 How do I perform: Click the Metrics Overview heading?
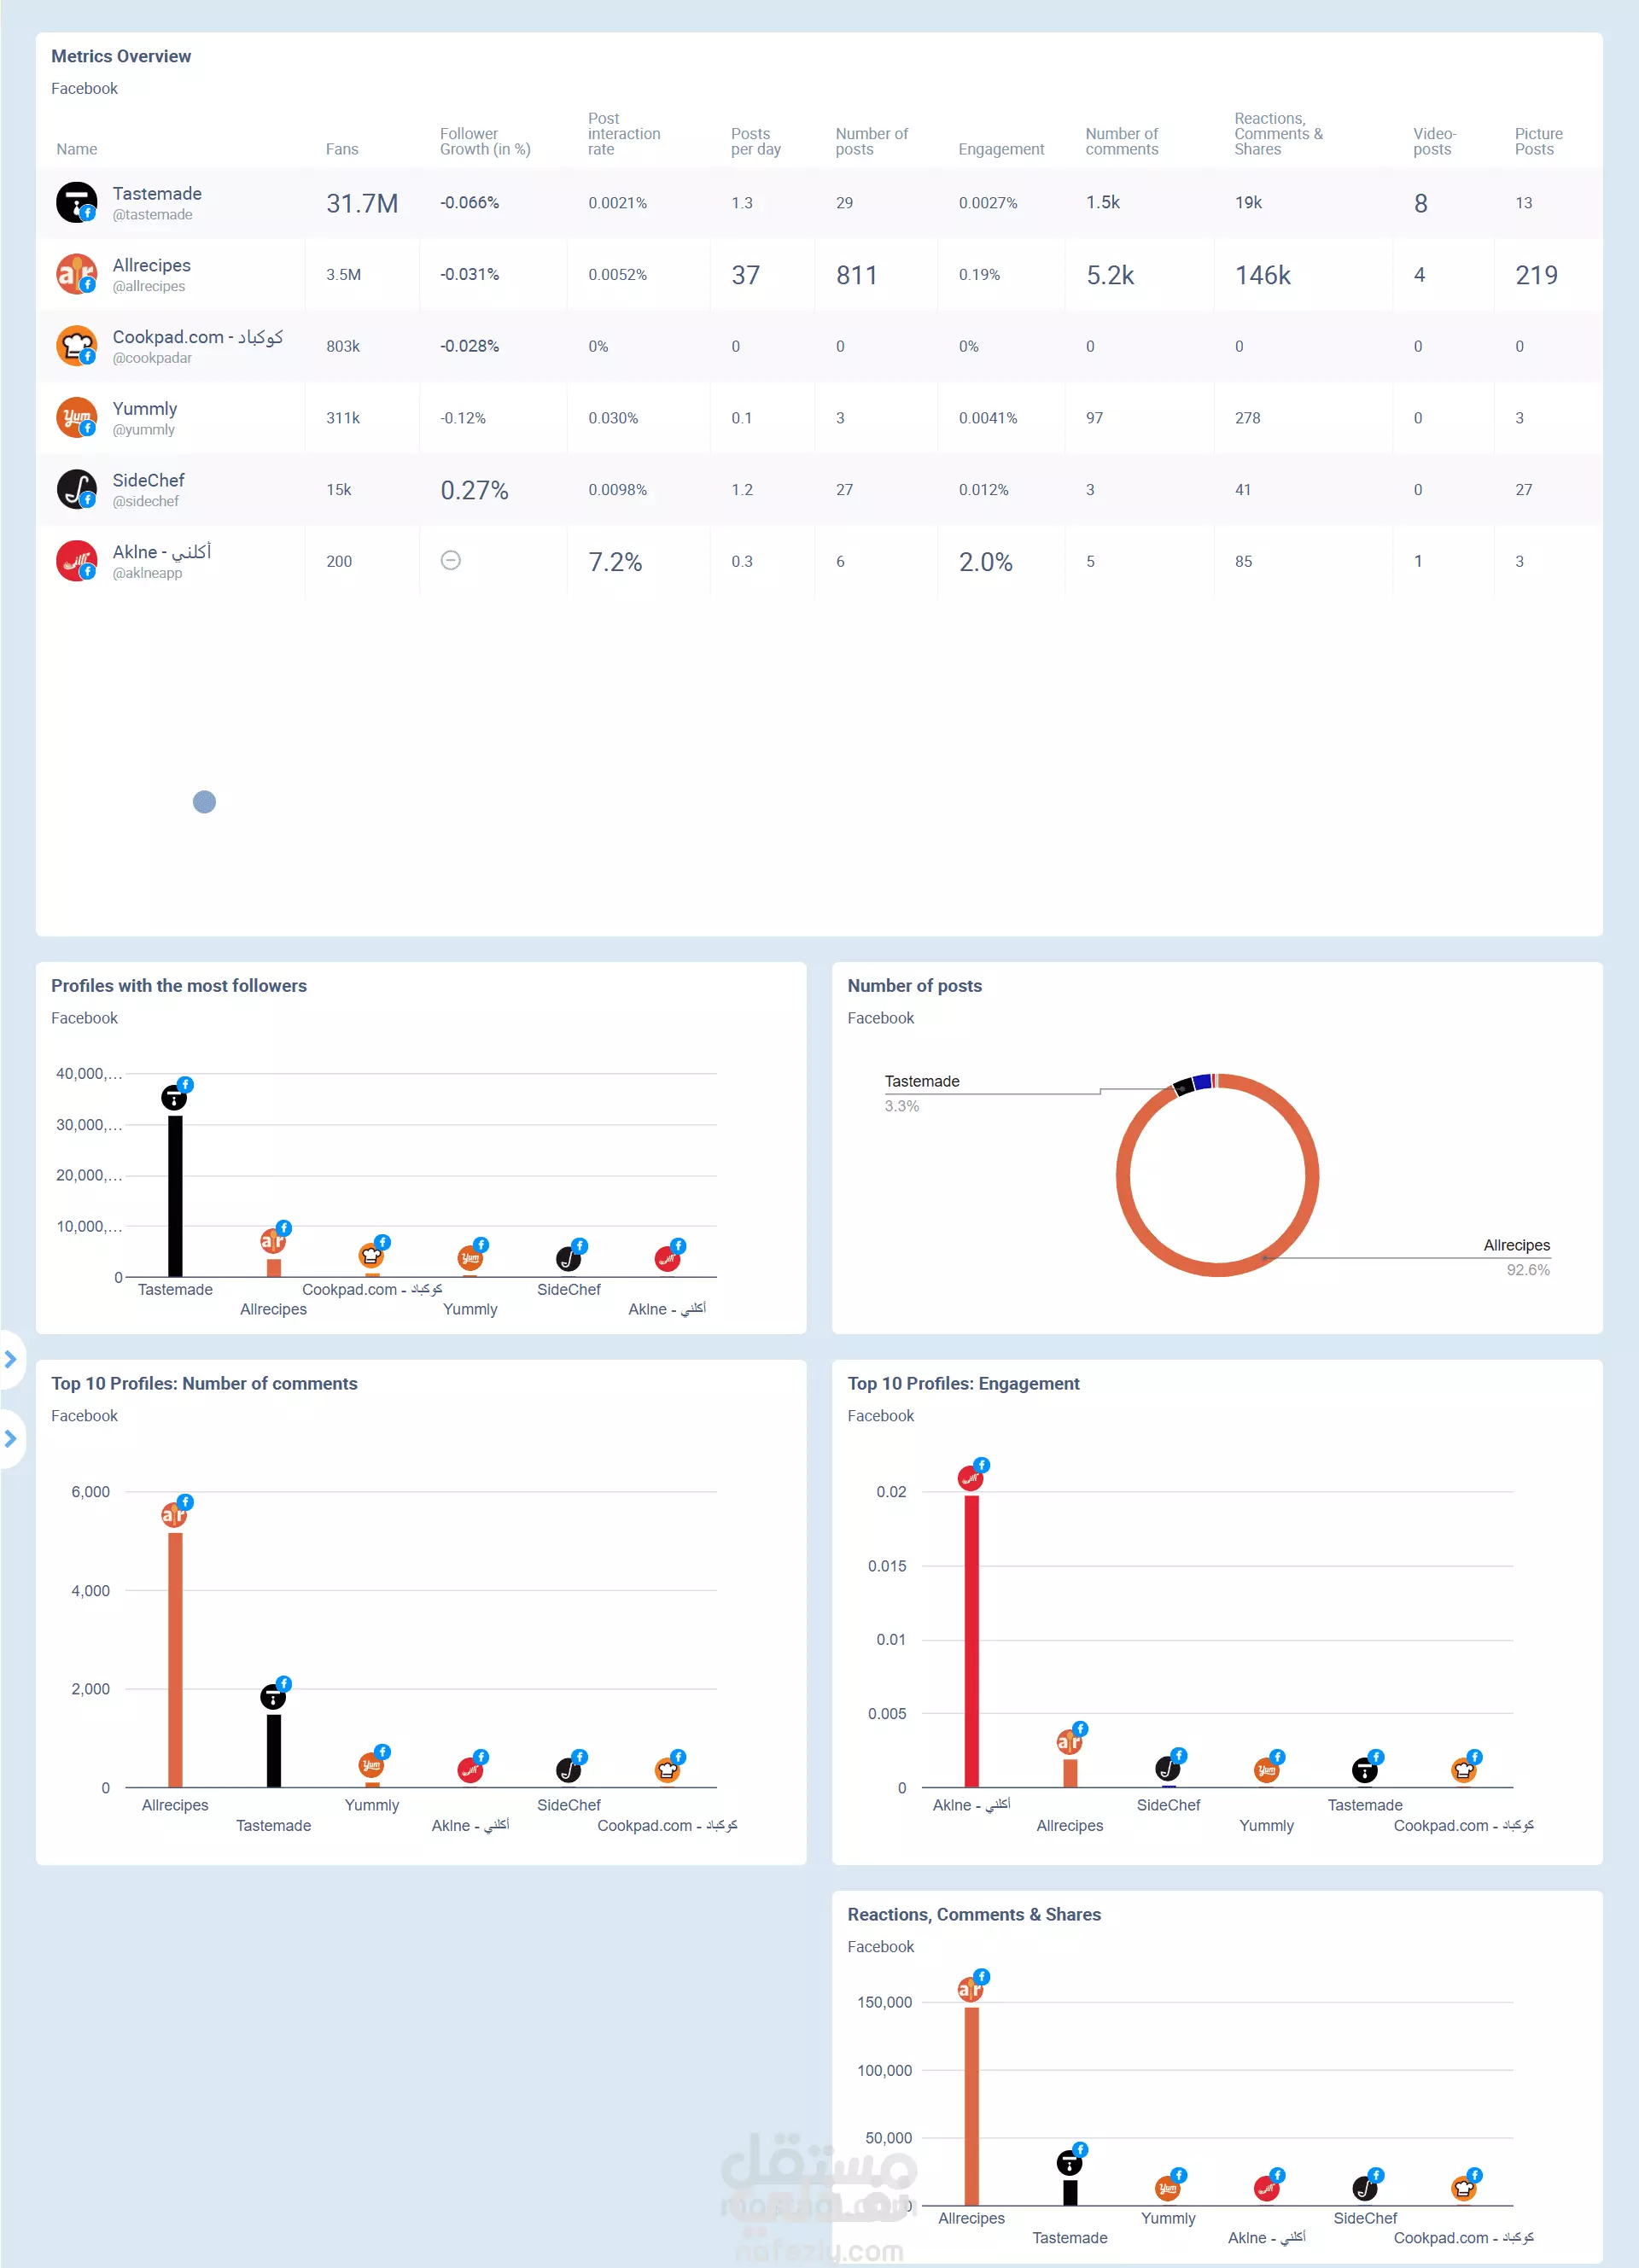click(x=121, y=56)
